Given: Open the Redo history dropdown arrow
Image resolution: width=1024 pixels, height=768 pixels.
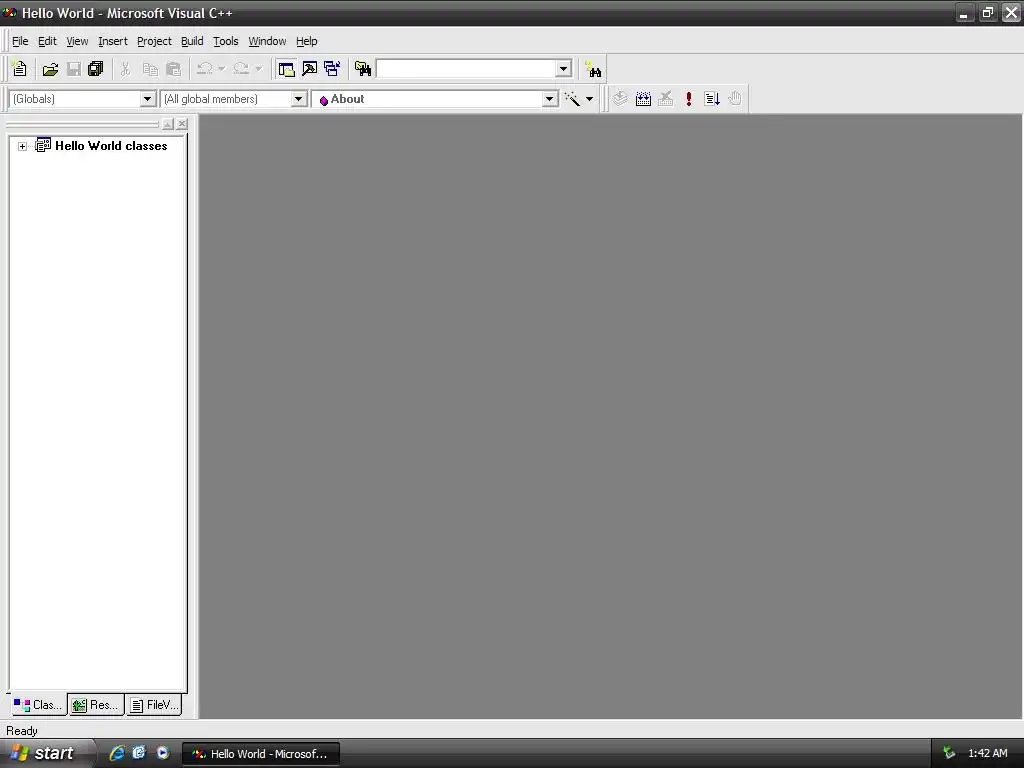Looking at the screenshot, I should point(259,69).
